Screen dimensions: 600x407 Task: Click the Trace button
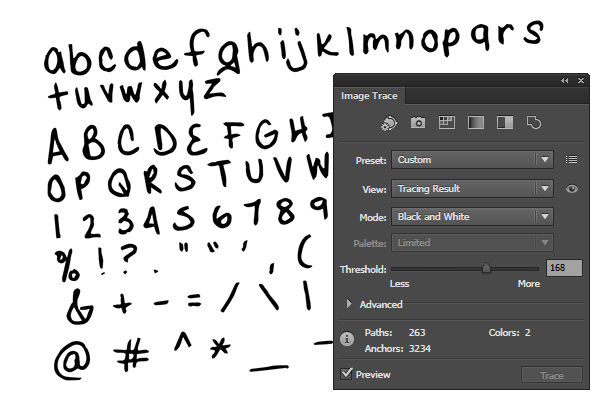[x=552, y=375]
